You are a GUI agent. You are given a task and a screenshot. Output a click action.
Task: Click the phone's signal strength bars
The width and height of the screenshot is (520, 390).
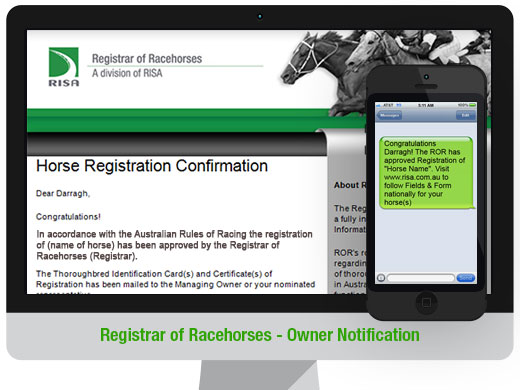point(379,105)
